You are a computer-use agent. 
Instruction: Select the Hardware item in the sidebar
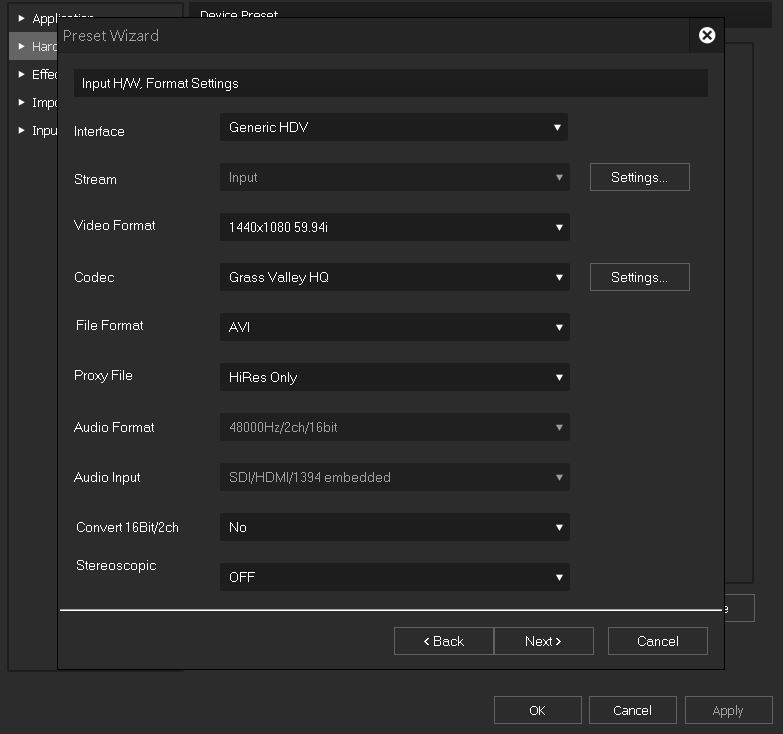tap(40, 46)
